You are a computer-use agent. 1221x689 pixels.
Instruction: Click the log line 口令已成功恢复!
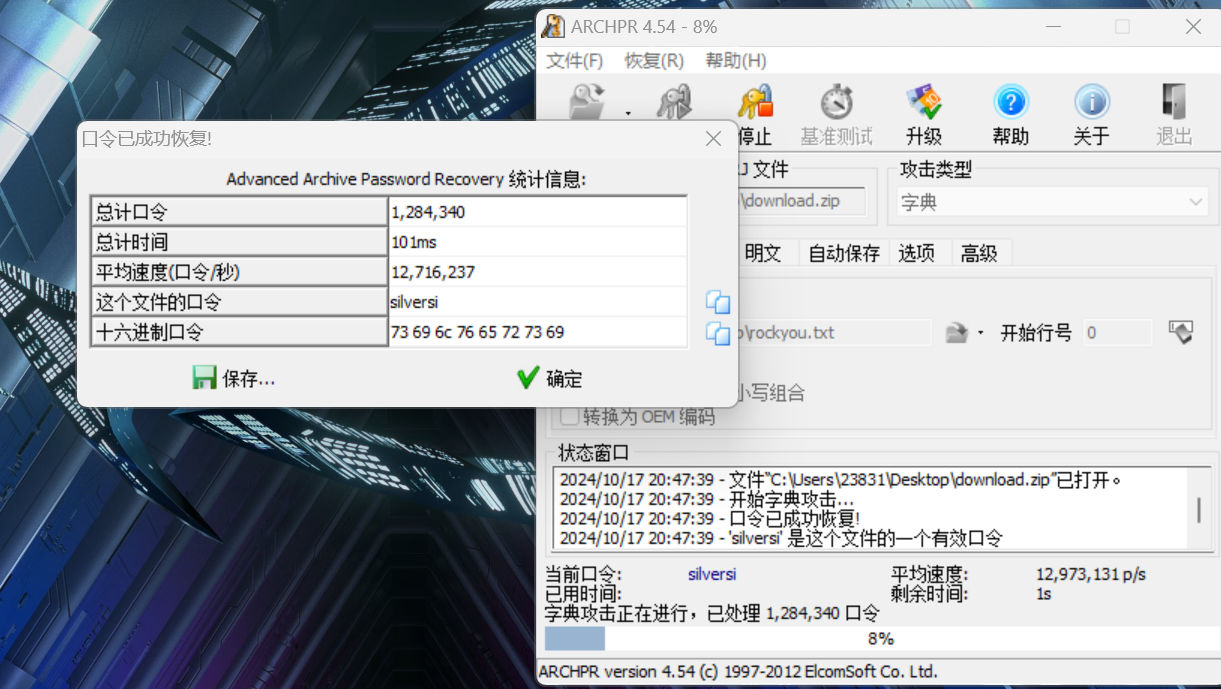(x=710, y=519)
